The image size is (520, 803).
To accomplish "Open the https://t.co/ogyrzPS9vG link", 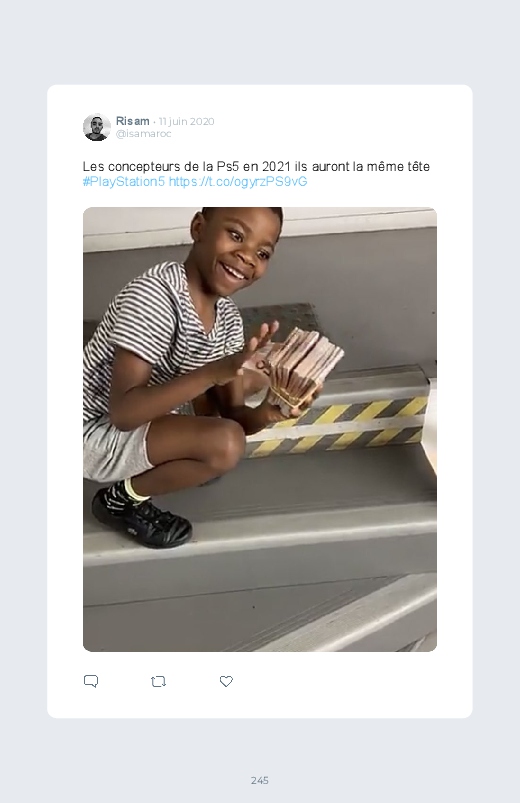I will 238,182.
